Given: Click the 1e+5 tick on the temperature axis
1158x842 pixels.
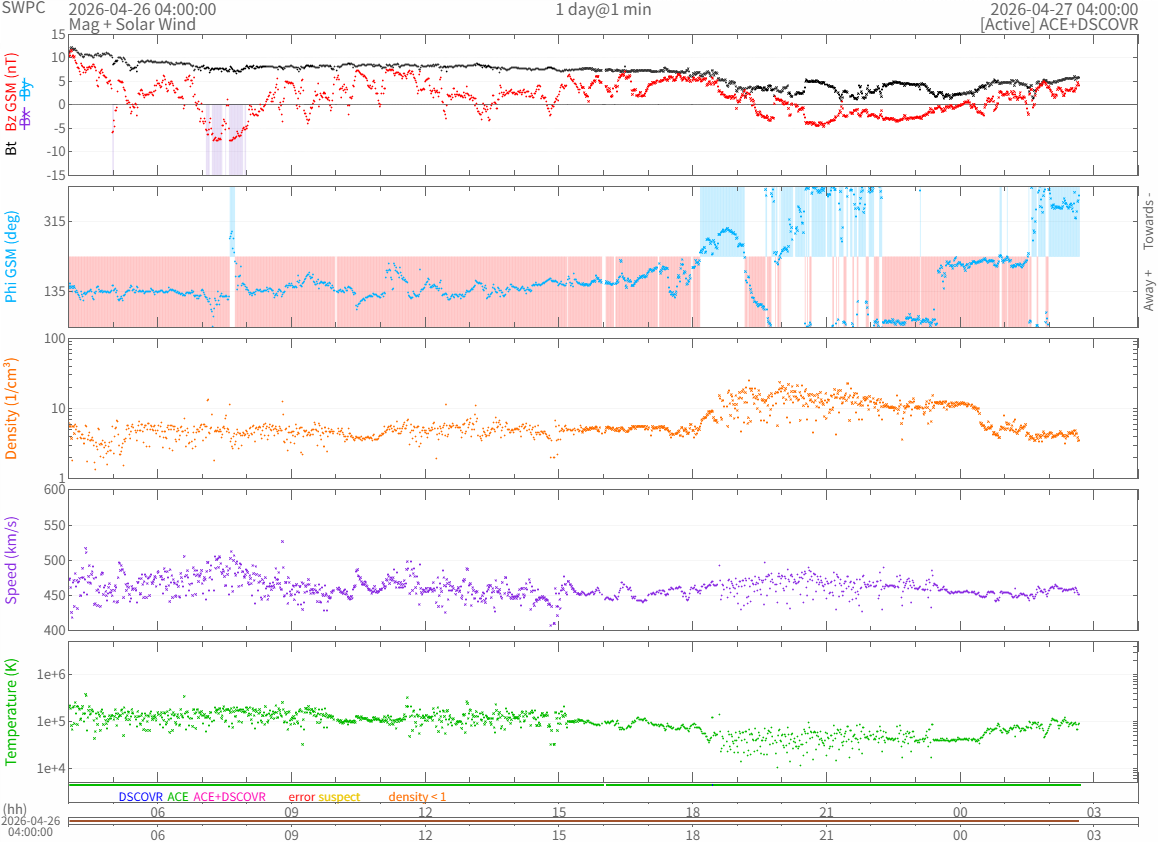Looking at the screenshot, I should click(52, 722).
